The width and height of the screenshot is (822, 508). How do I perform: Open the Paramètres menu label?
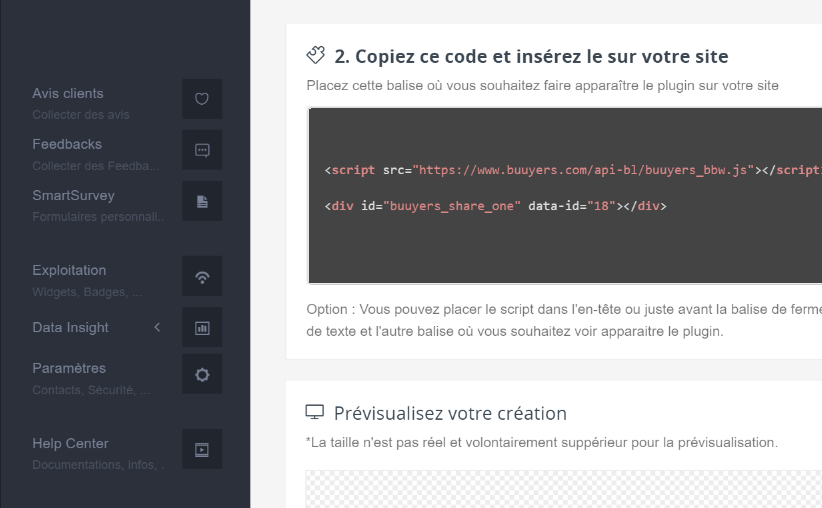click(x=69, y=368)
